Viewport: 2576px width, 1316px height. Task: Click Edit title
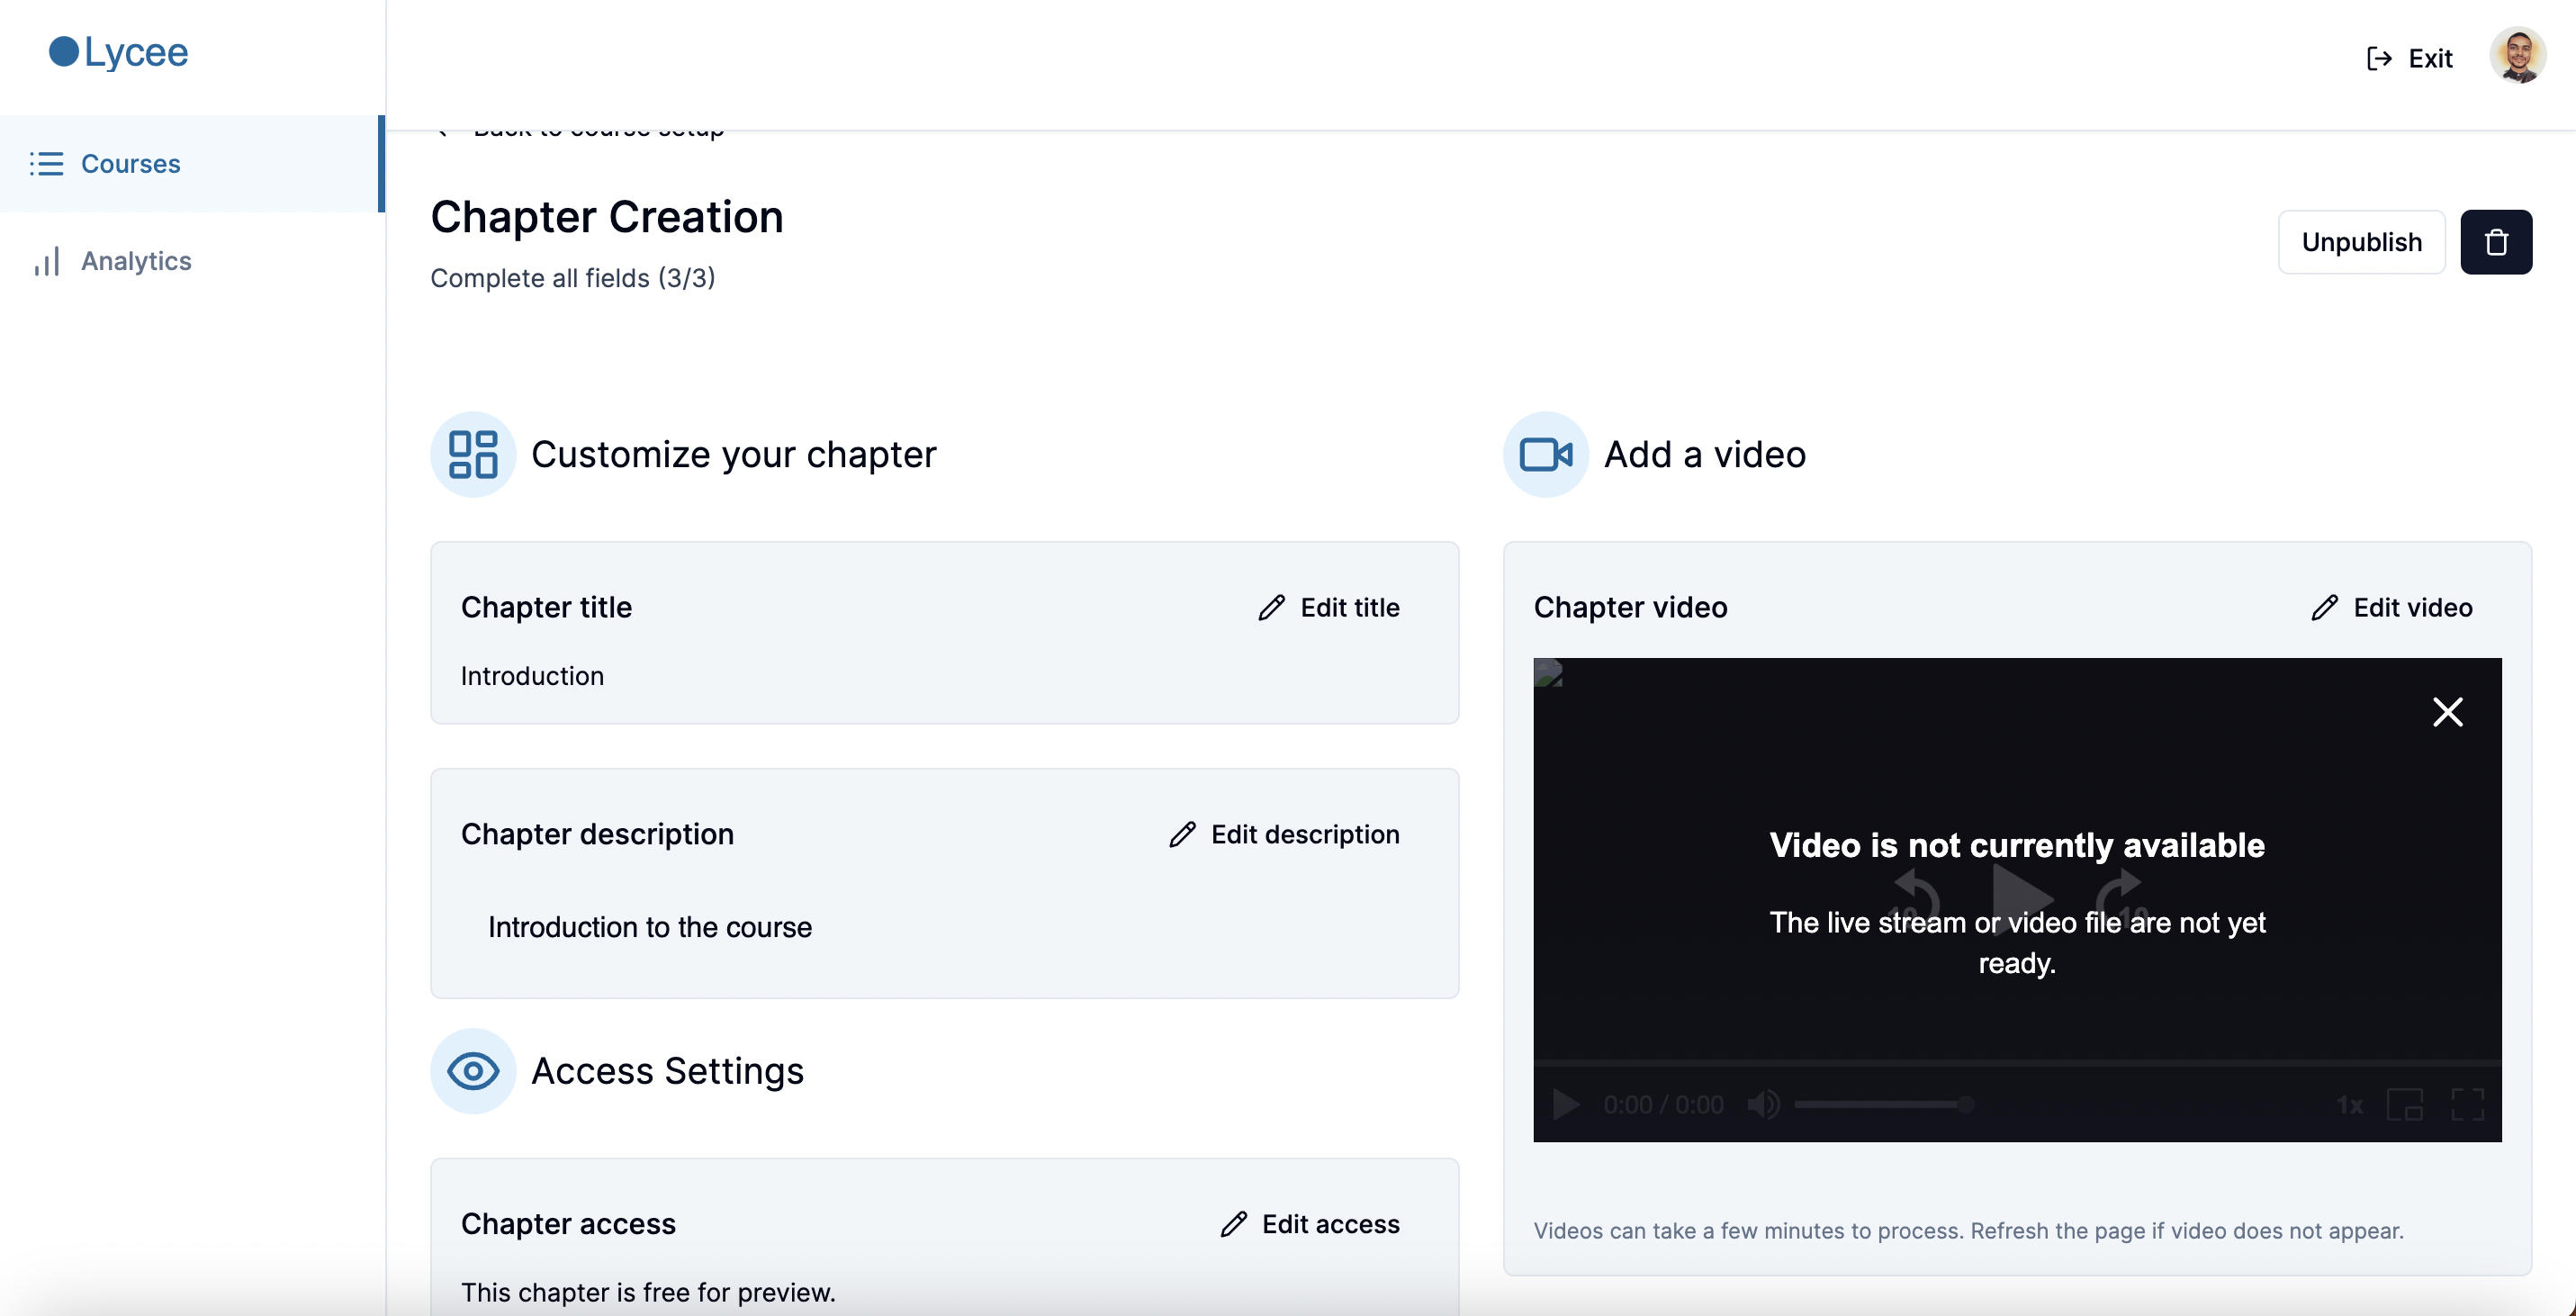1329,608
